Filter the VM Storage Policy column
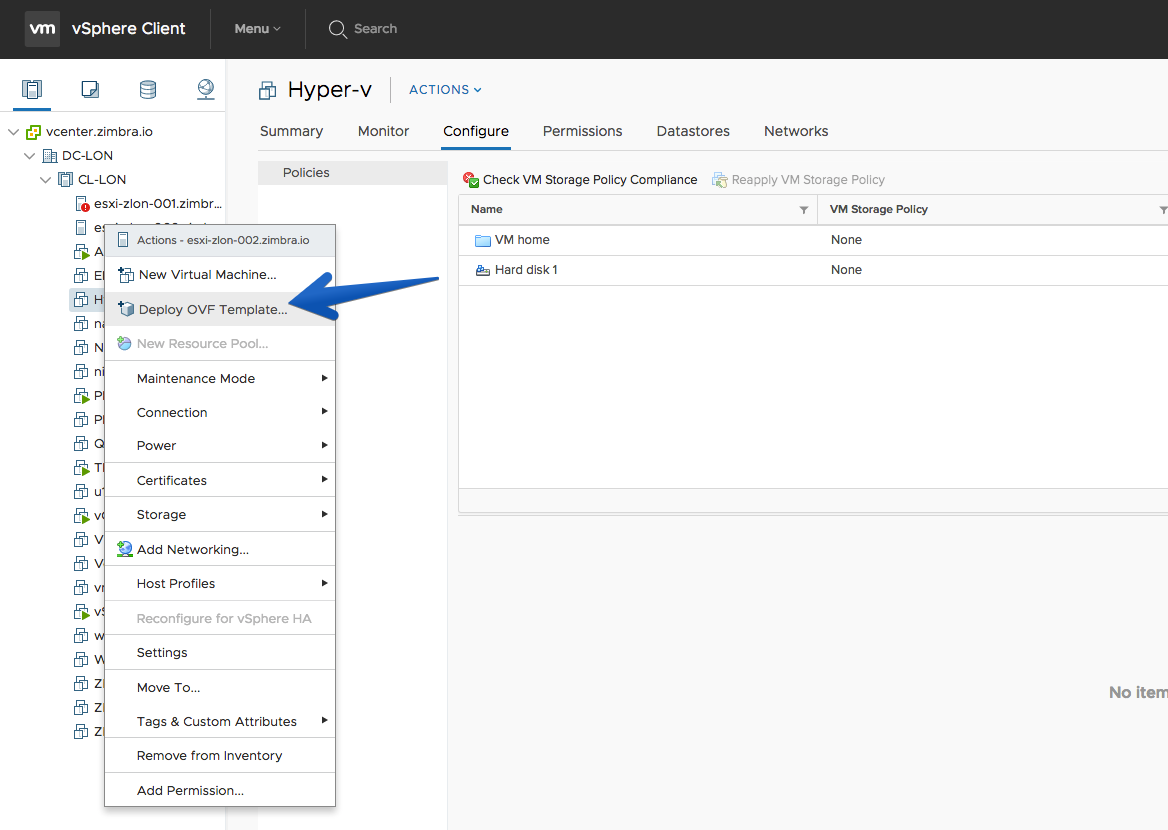The width and height of the screenshot is (1168, 830). click(1163, 210)
